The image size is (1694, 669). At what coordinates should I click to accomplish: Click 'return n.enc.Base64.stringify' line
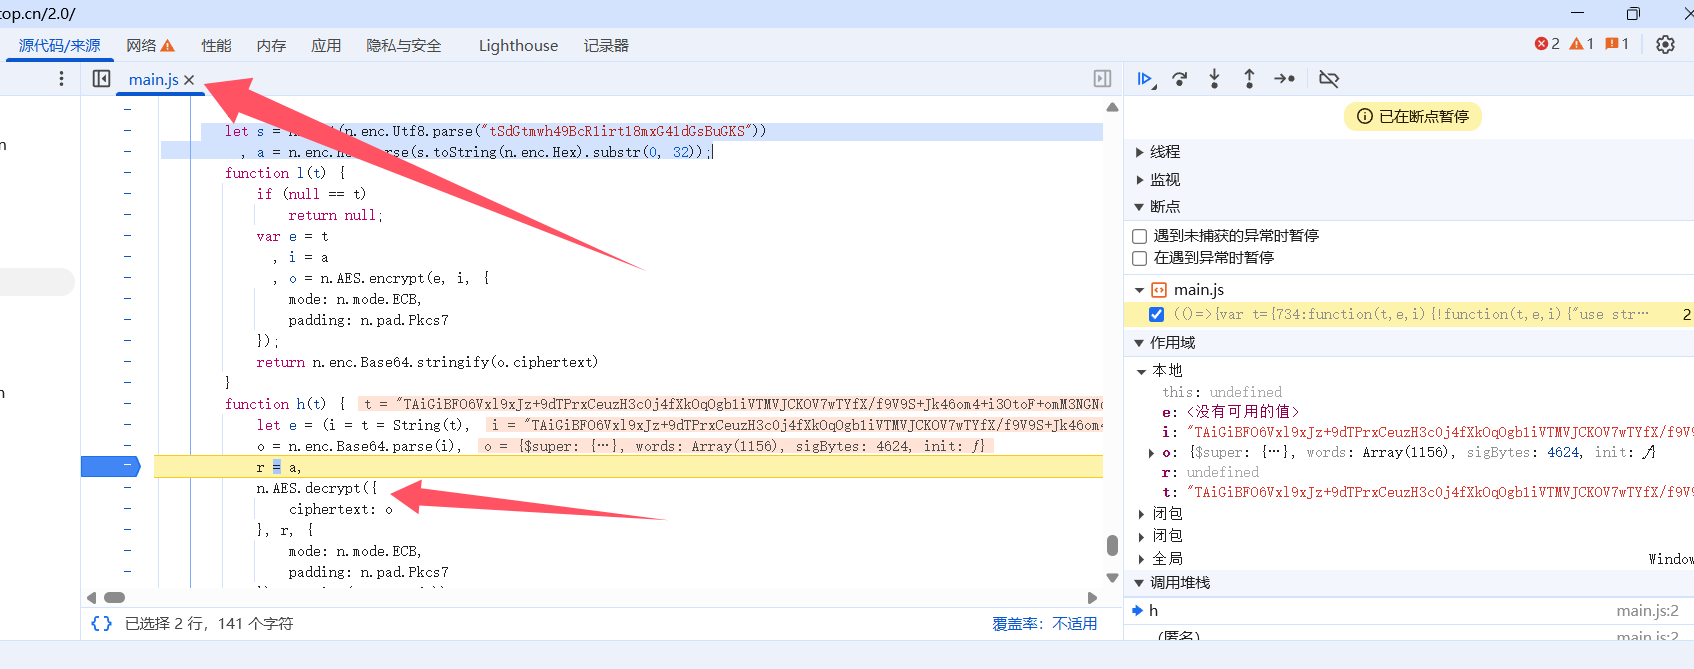click(x=427, y=362)
